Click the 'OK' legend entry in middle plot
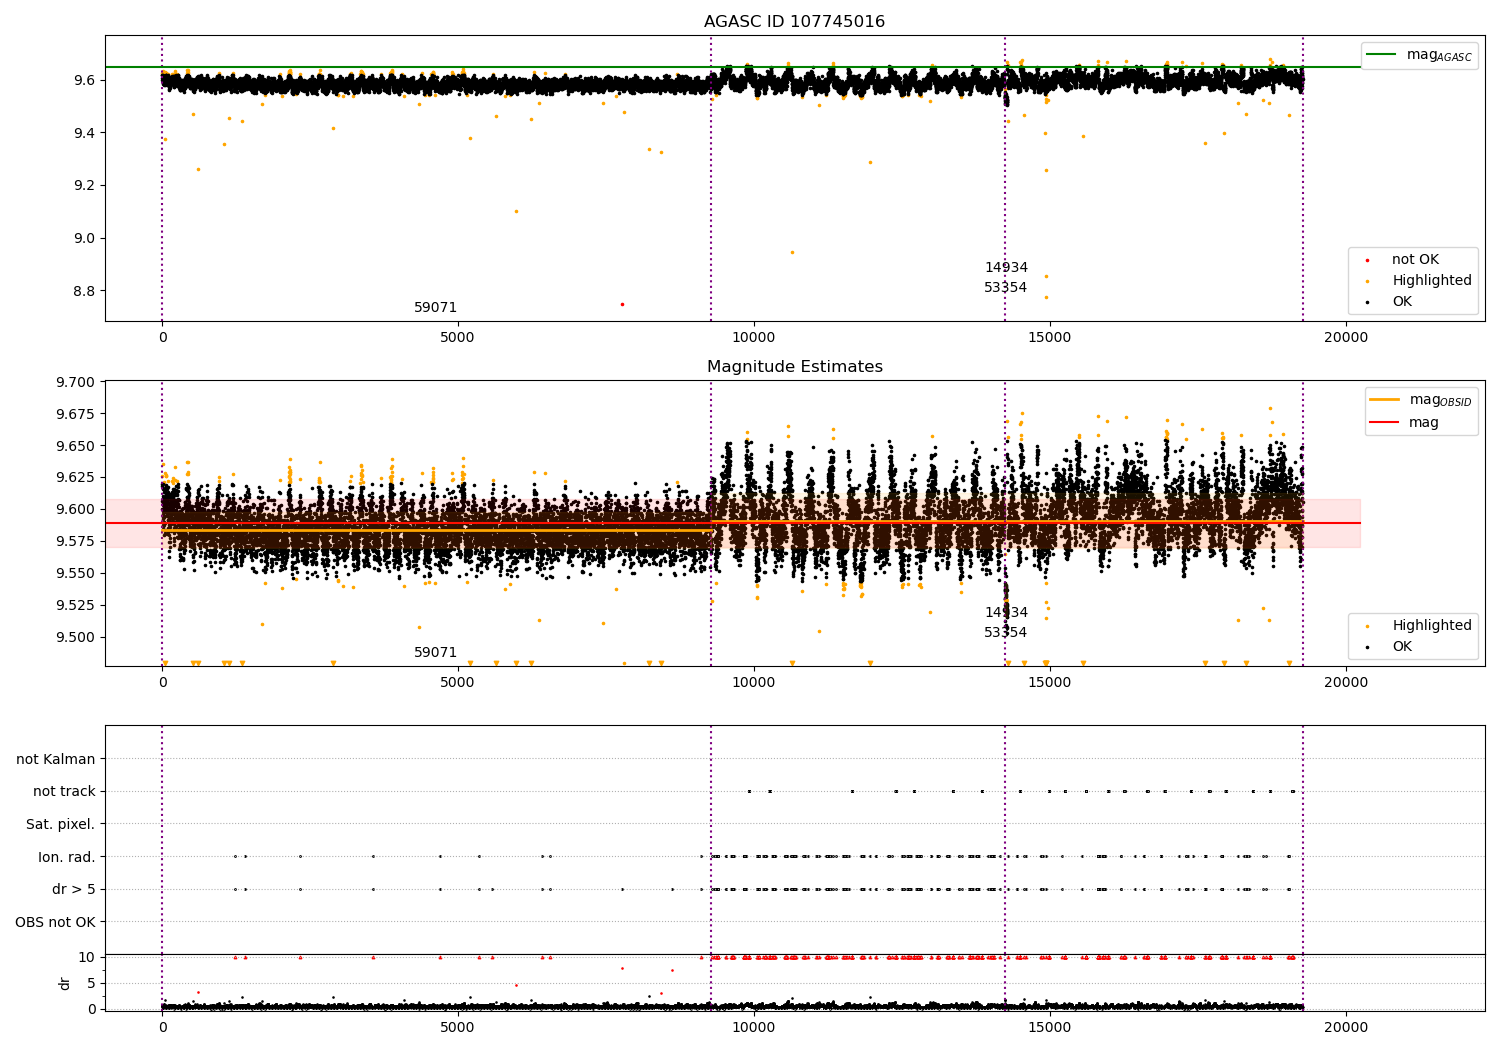Image resolution: width=1500 pixels, height=1050 pixels. click(x=1402, y=647)
